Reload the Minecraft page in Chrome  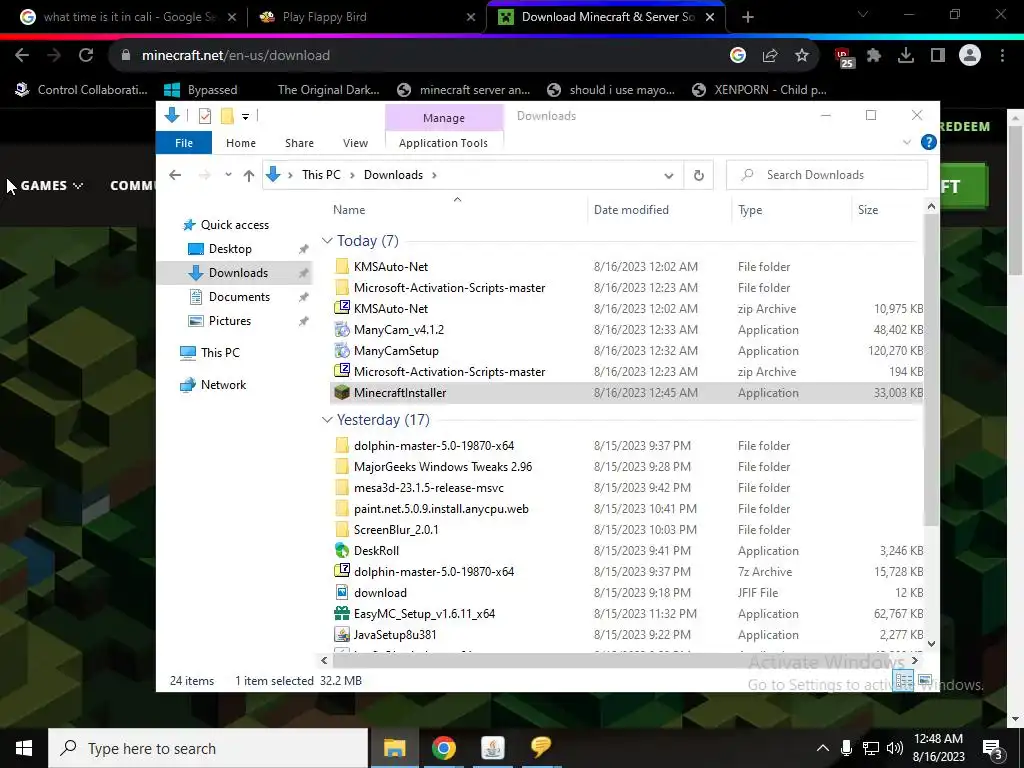[86, 56]
